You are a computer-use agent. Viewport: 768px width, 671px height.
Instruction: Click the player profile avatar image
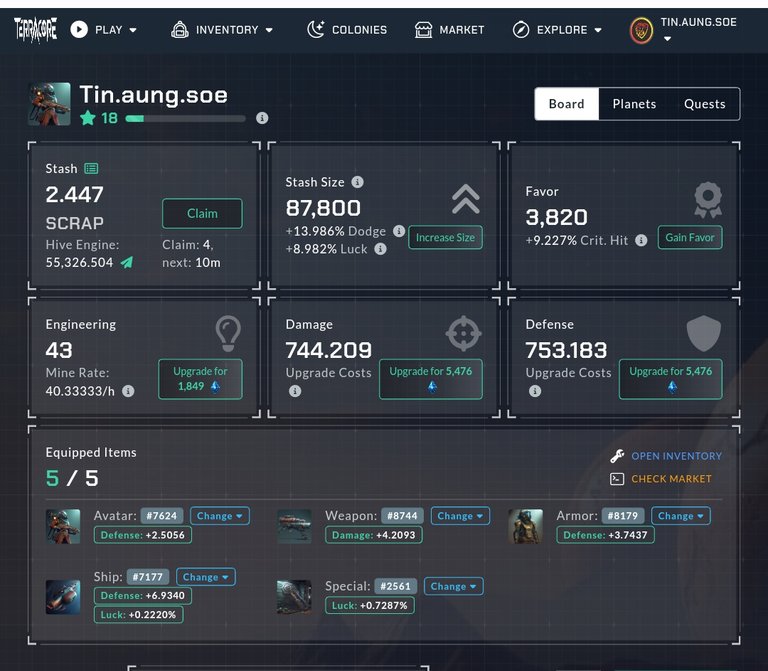point(49,104)
